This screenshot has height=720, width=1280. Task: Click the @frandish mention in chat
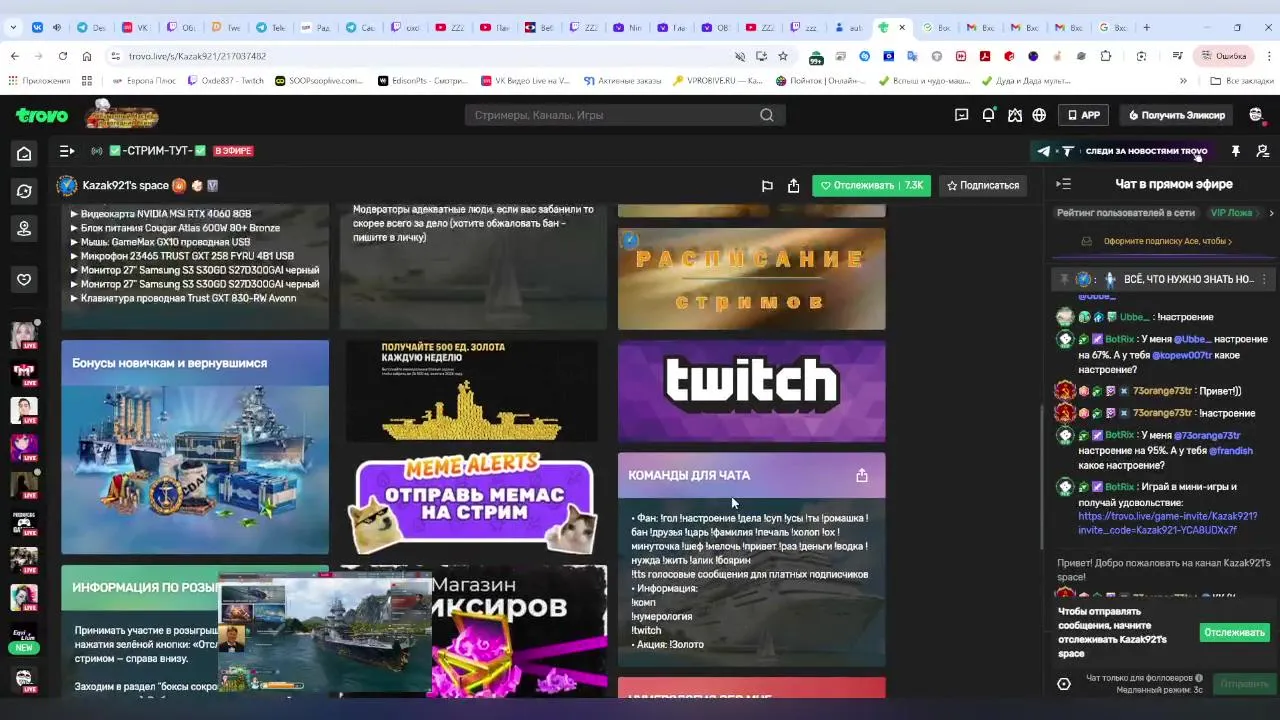click(1231, 451)
